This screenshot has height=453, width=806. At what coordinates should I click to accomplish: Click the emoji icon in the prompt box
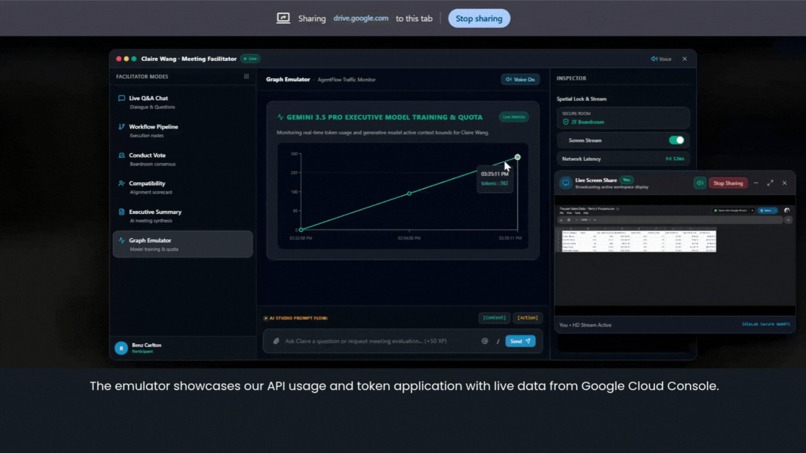[x=484, y=341]
